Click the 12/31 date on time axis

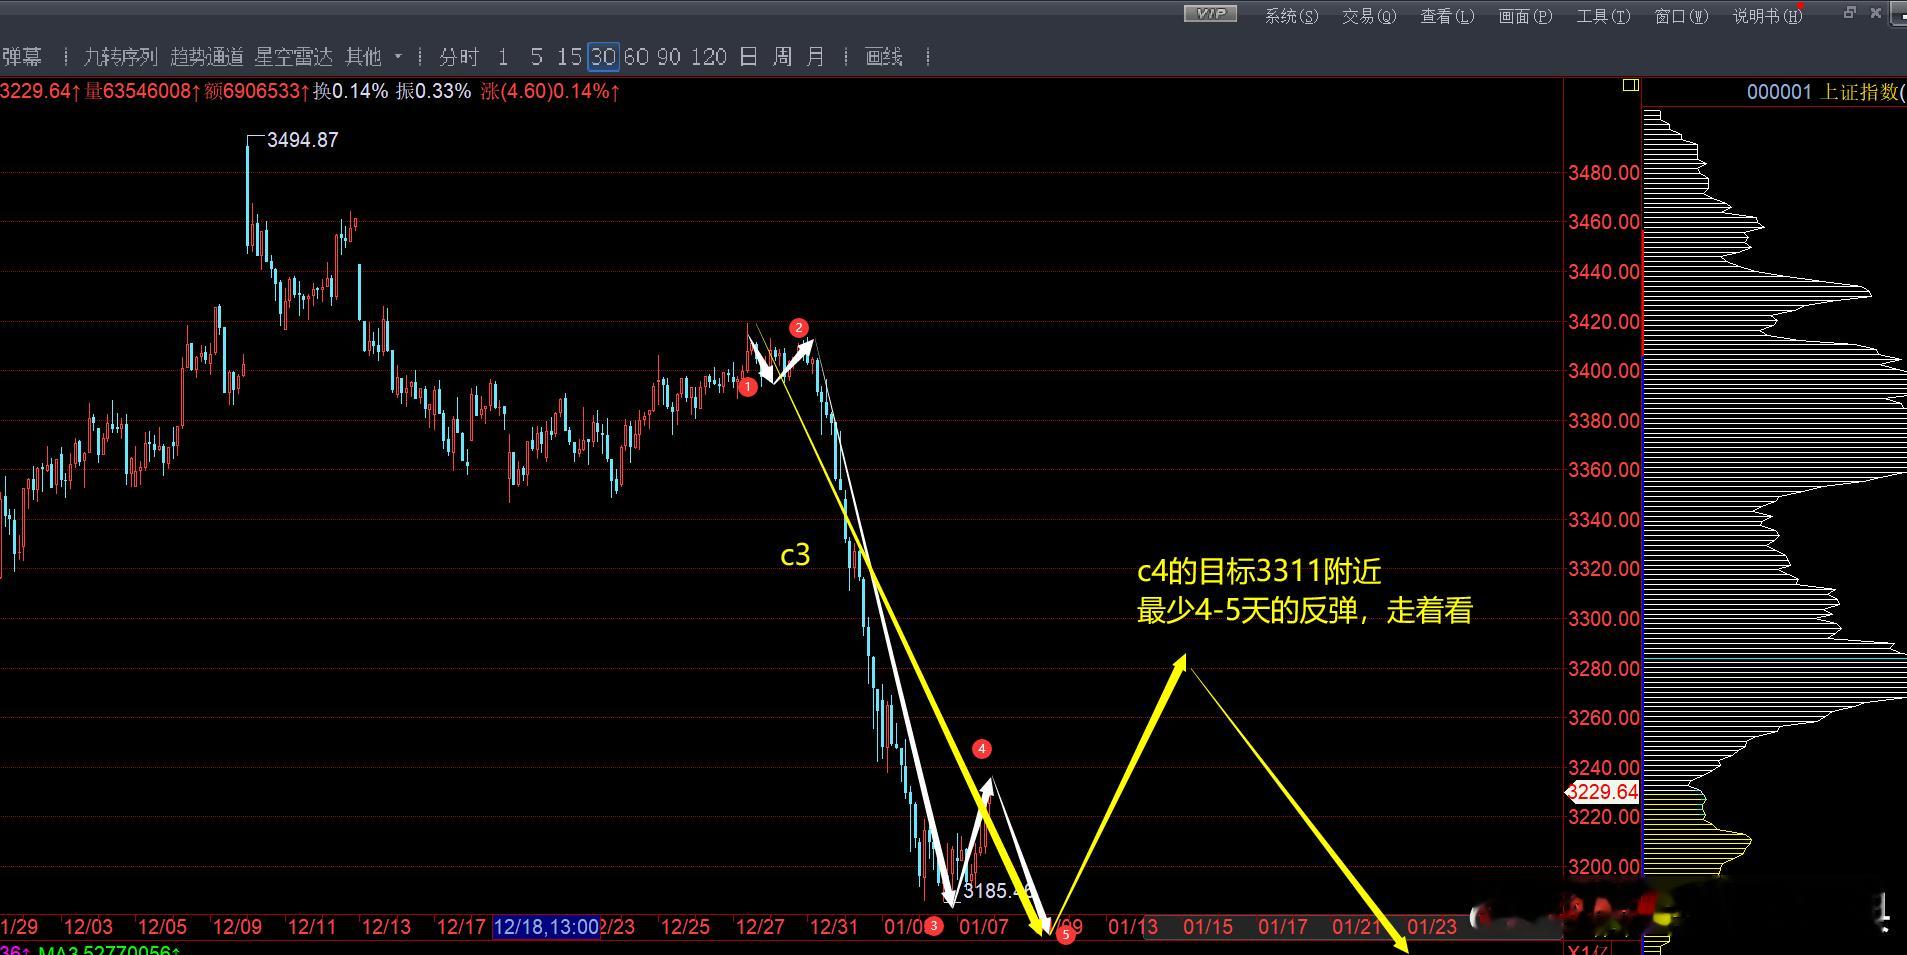[x=834, y=927]
